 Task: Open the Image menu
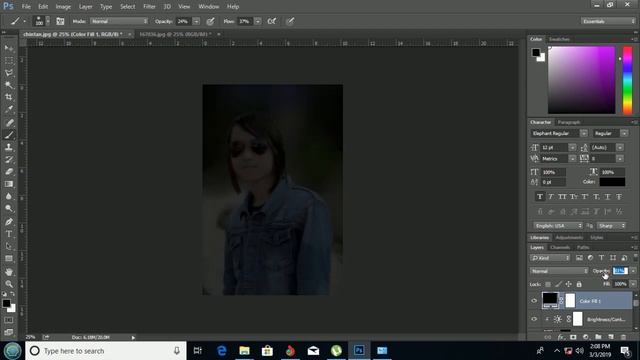tap(63, 7)
